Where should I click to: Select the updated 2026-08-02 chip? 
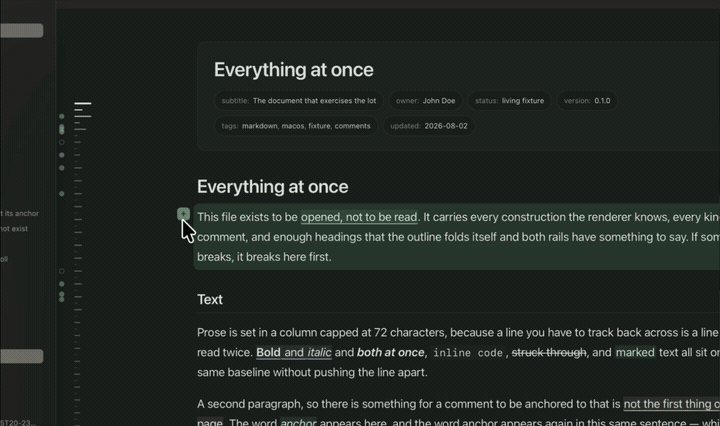428,126
